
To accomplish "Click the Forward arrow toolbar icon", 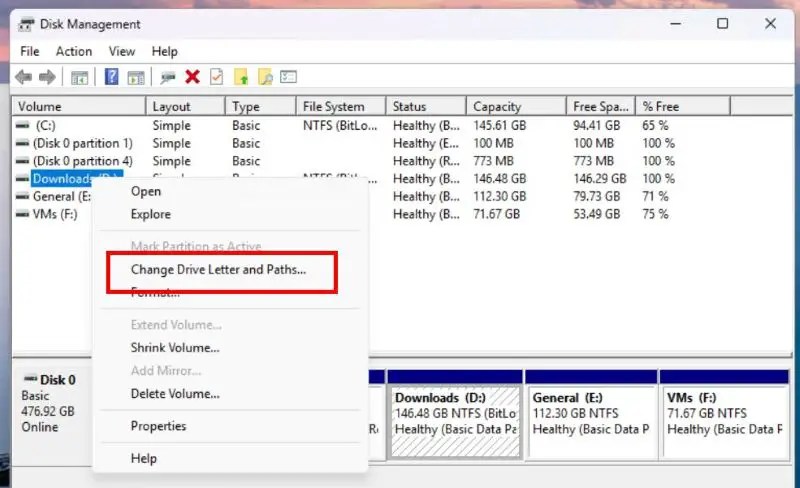I will pyautogui.click(x=46, y=77).
